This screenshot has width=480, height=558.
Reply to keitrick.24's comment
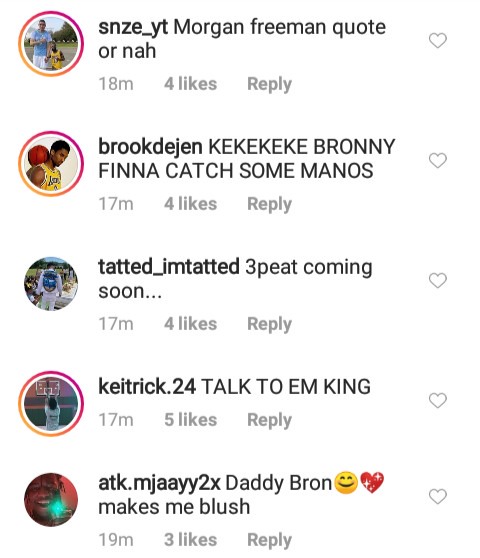click(269, 420)
